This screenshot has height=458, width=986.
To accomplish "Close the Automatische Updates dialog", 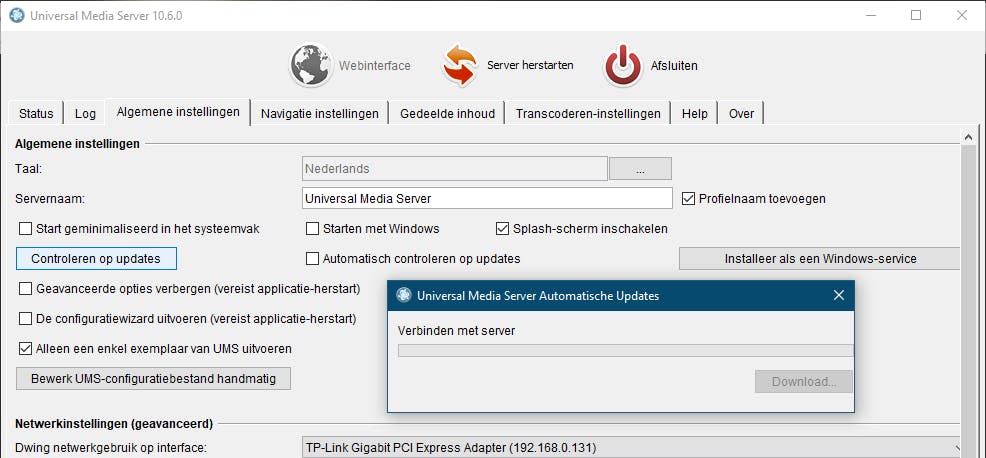I will tap(838, 295).
